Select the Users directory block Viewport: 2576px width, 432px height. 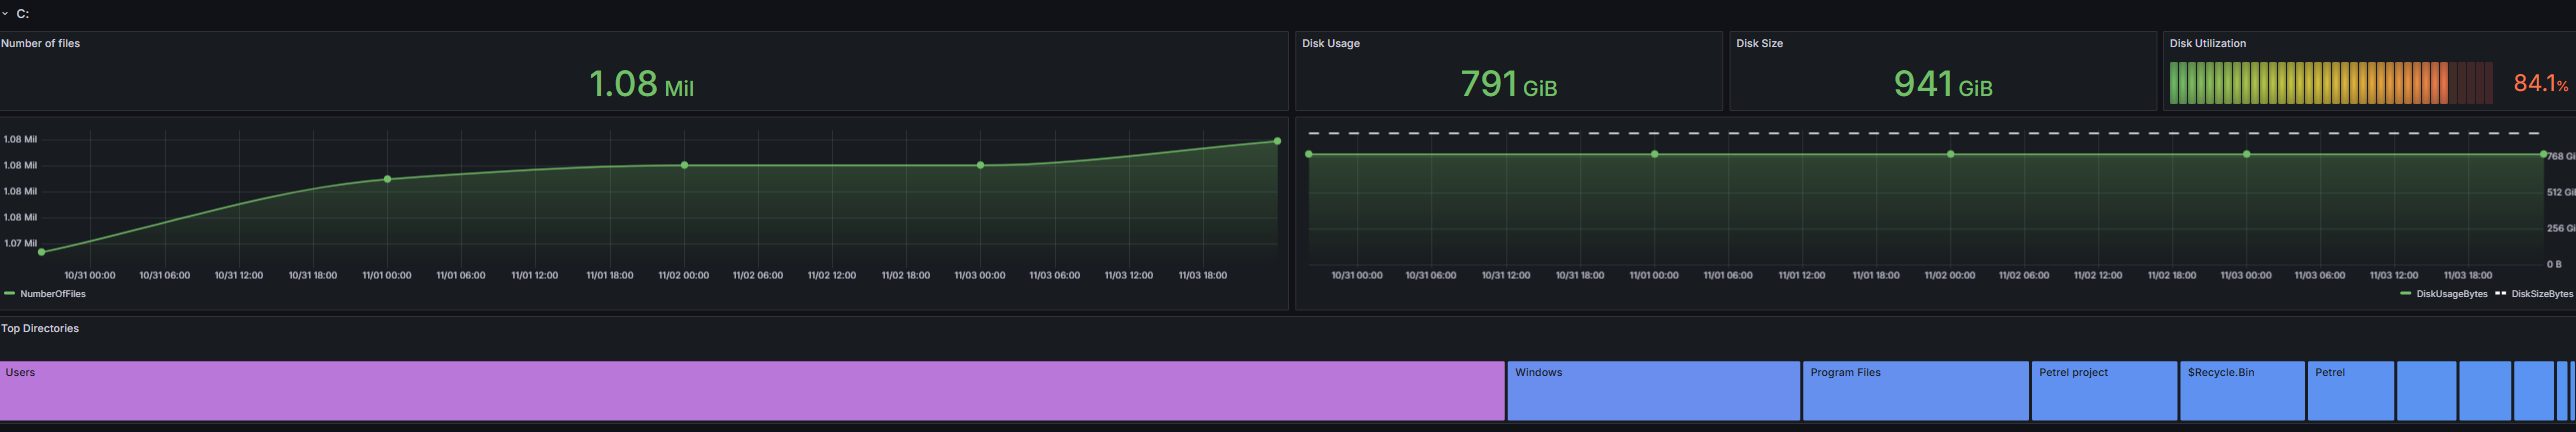pos(752,391)
